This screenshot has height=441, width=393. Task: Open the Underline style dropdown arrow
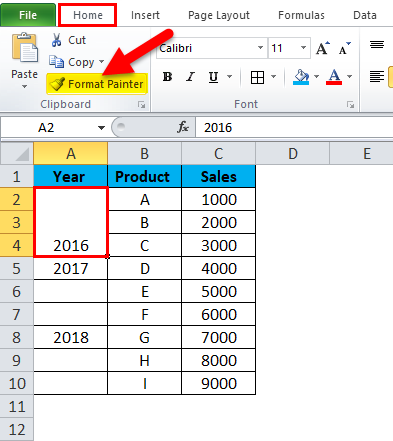pos(229,77)
